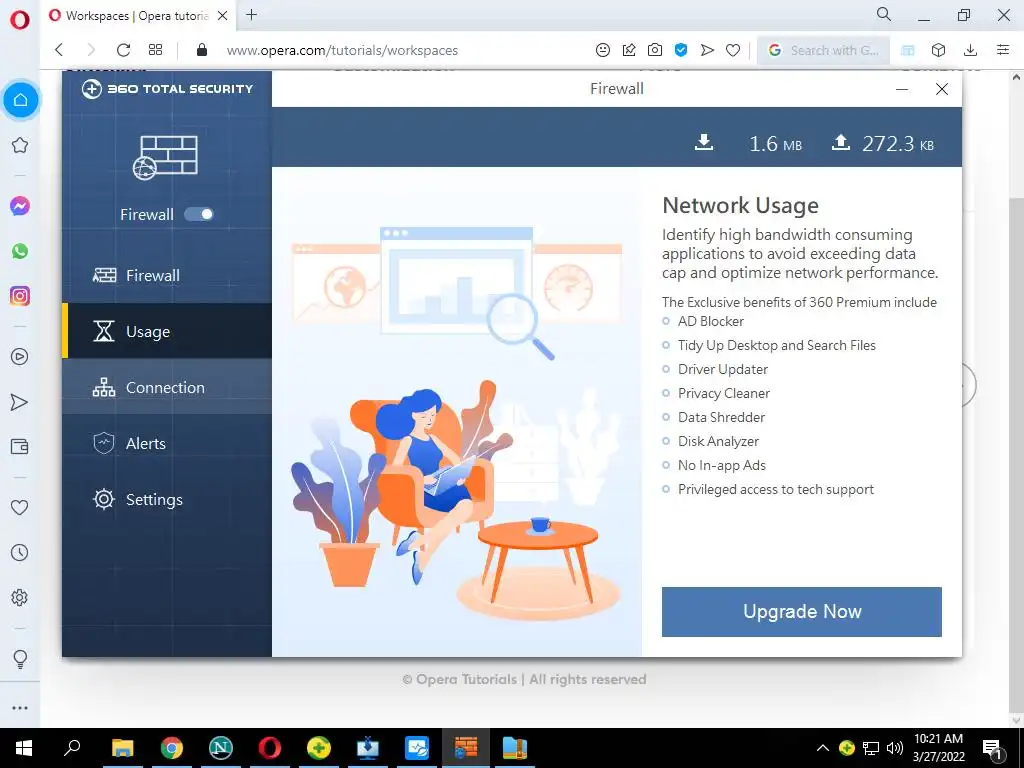Send page to My Flow arrow icon
This screenshot has width=1024, height=768.
(707, 50)
